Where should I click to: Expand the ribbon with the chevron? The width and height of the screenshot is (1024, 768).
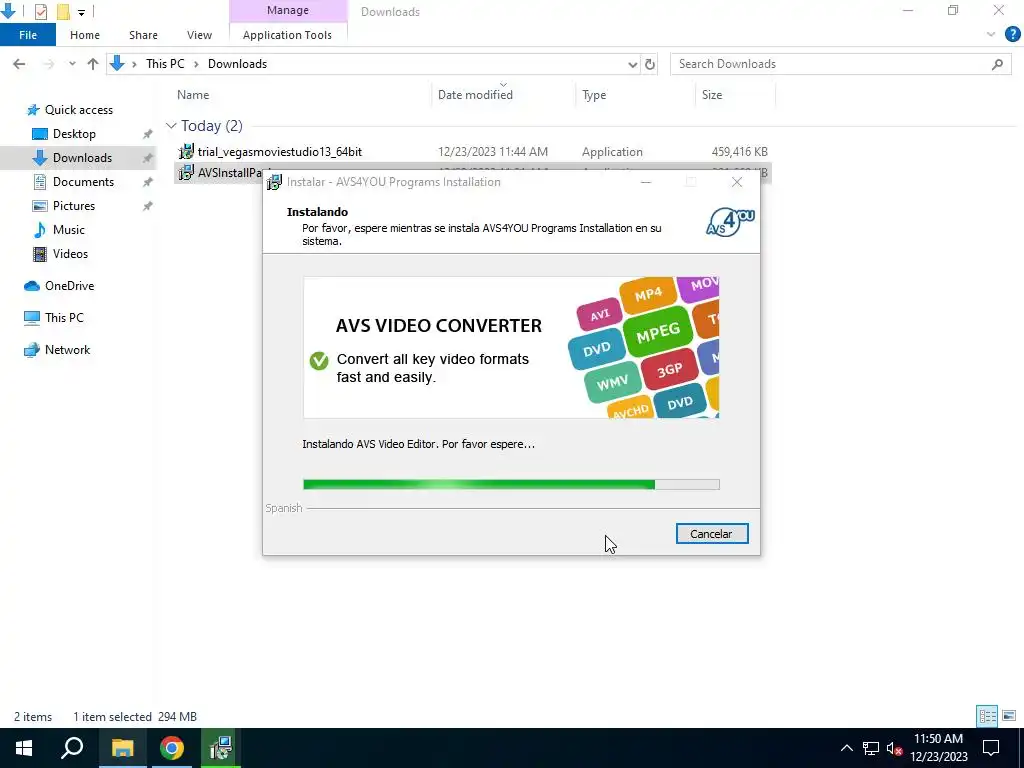coord(991,35)
